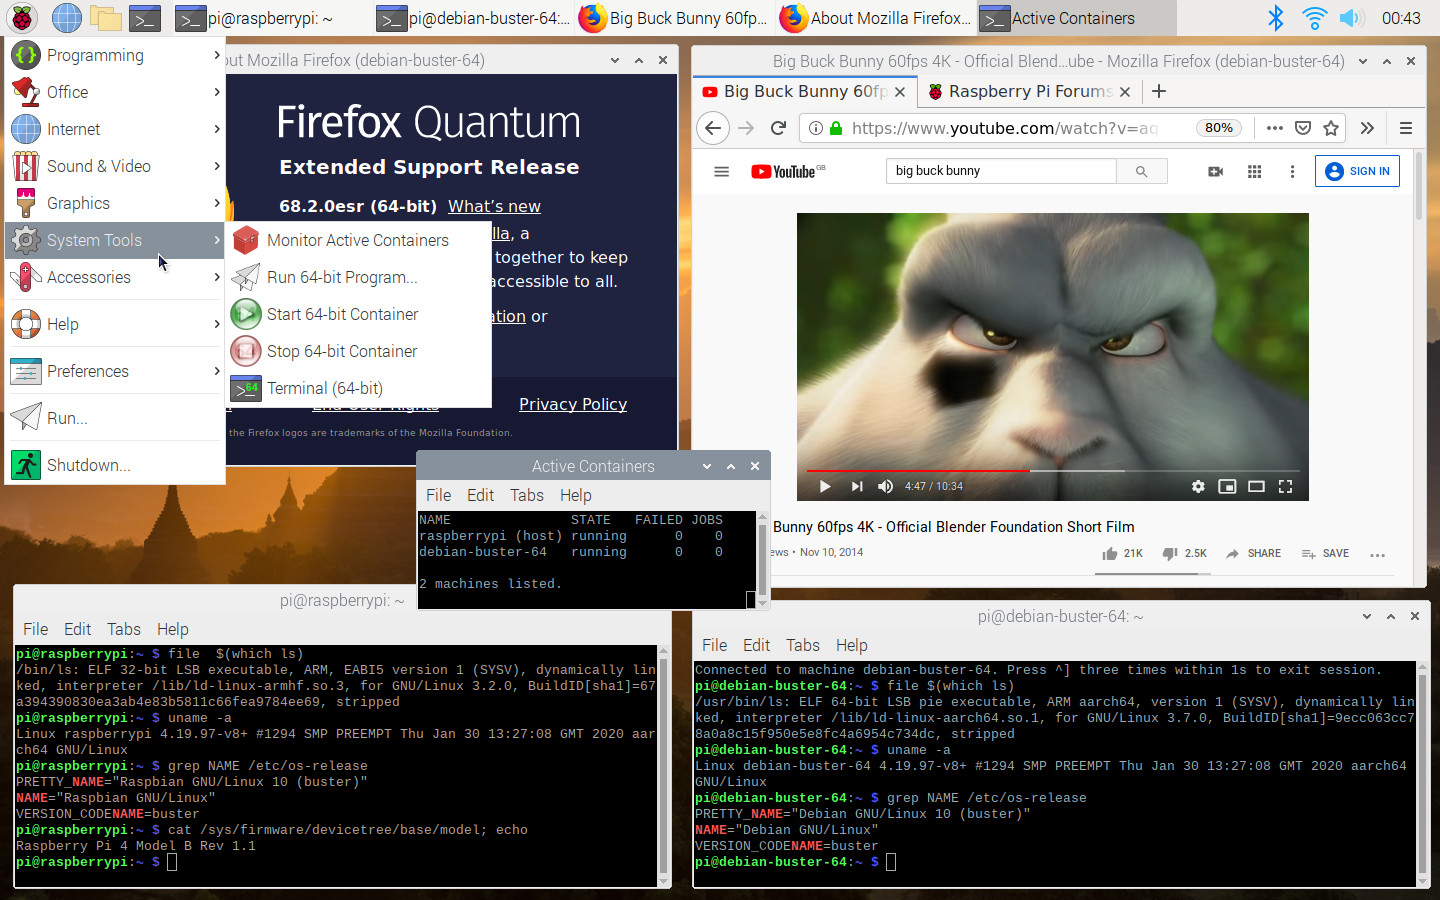Open the File Manager from the top panel
This screenshot has height=900, width=1440.
[x=105, y=17]
